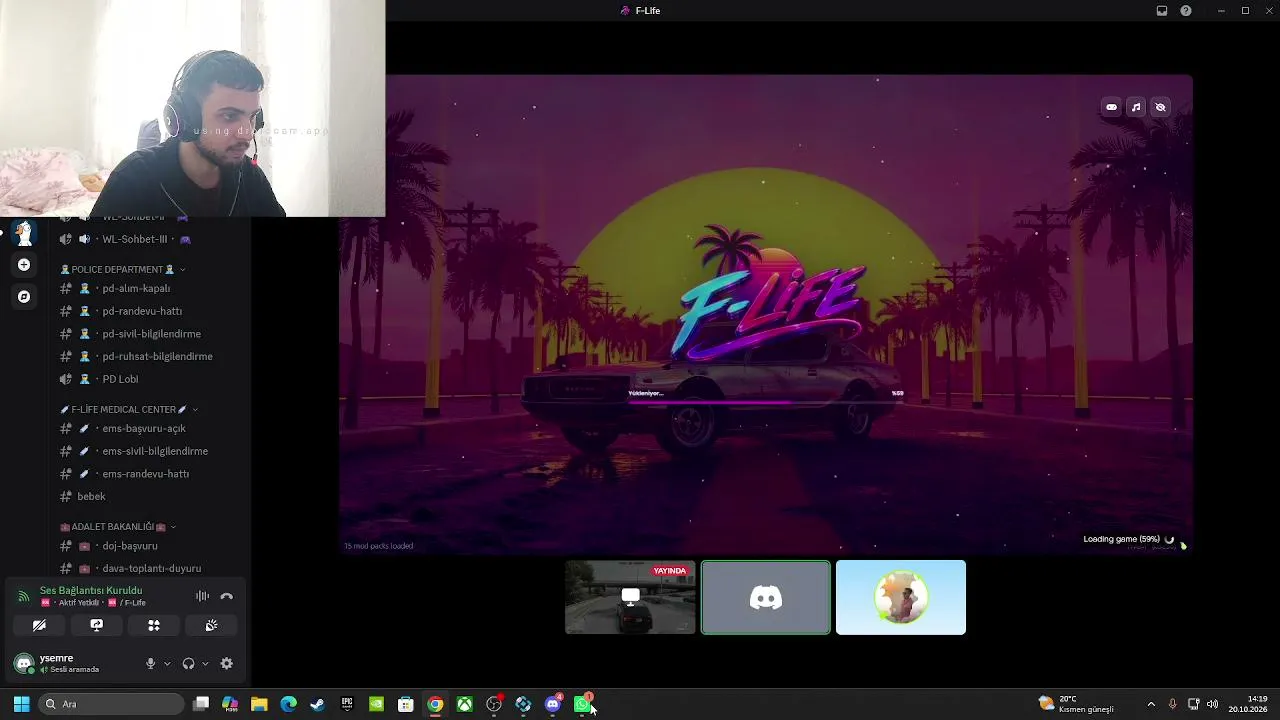Click Ses Bağlantısı Kuruldu connection status

(91, 590)
